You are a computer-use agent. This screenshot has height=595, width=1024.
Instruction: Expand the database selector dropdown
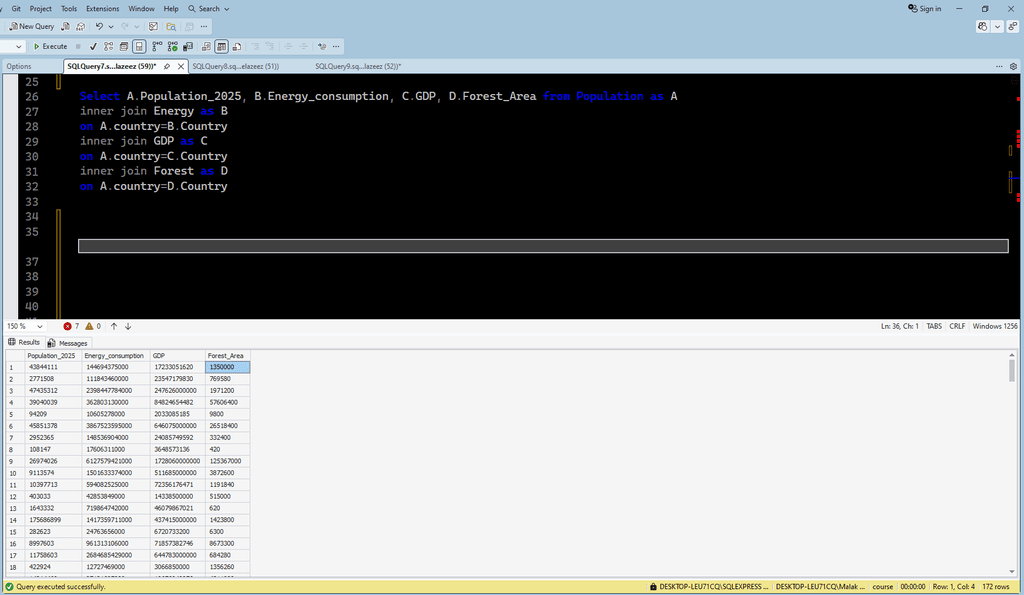tap(19, 46)
